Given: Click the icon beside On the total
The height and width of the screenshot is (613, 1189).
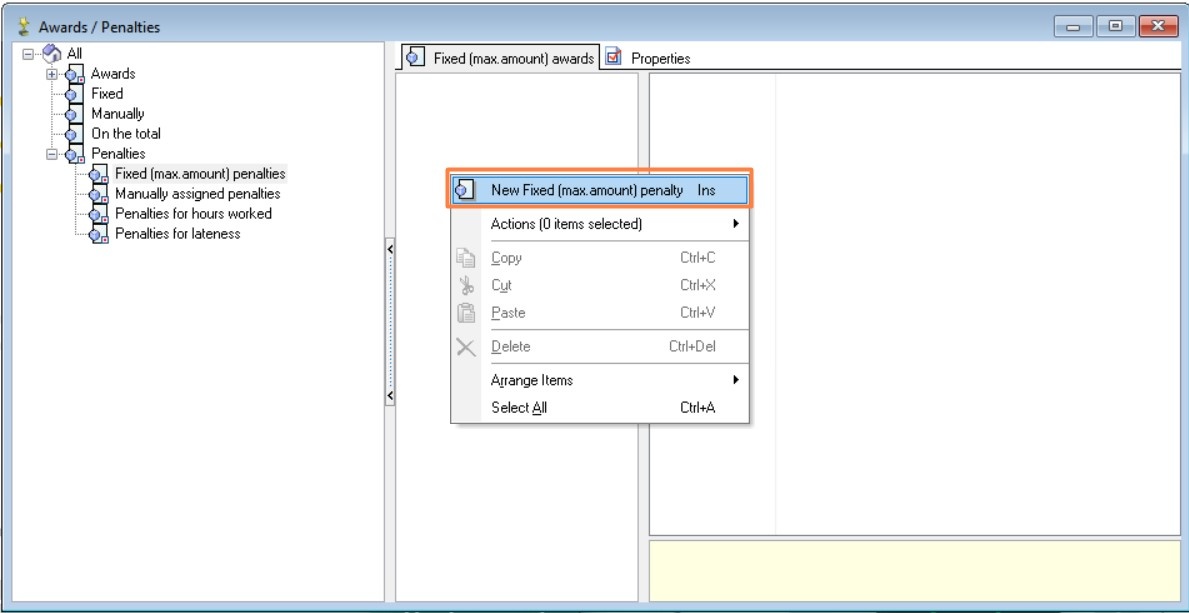Looking at the screenshot, I should 74,134.
